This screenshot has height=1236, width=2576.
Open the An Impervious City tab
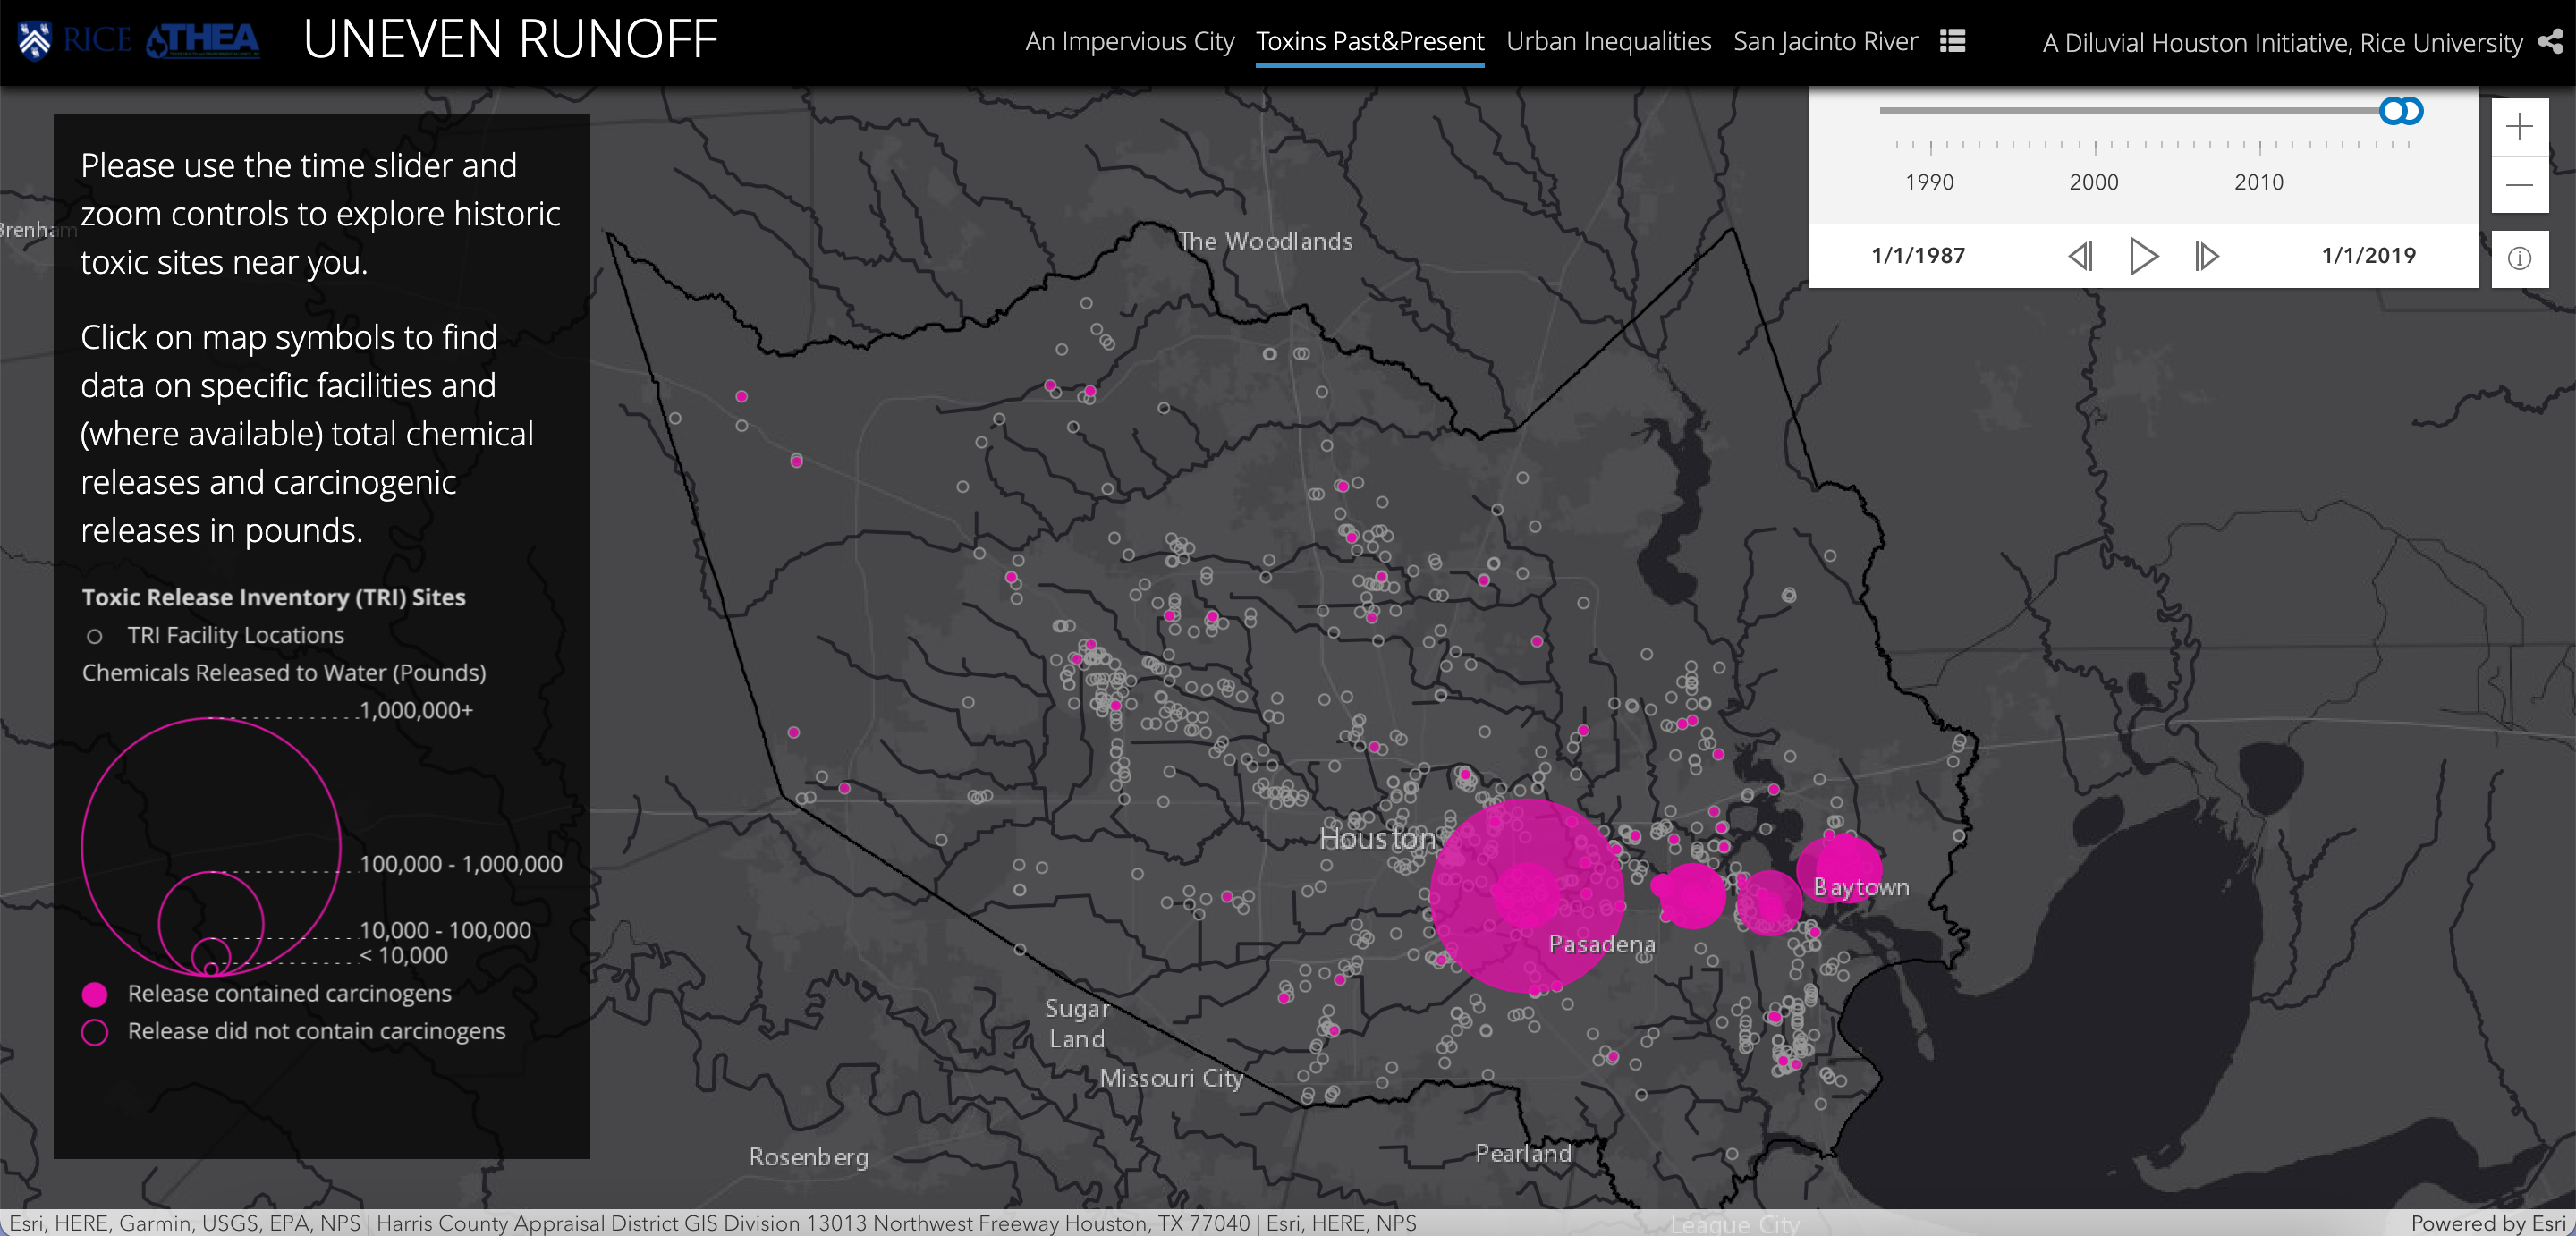pyautogui.click(x=1130, y=42)
